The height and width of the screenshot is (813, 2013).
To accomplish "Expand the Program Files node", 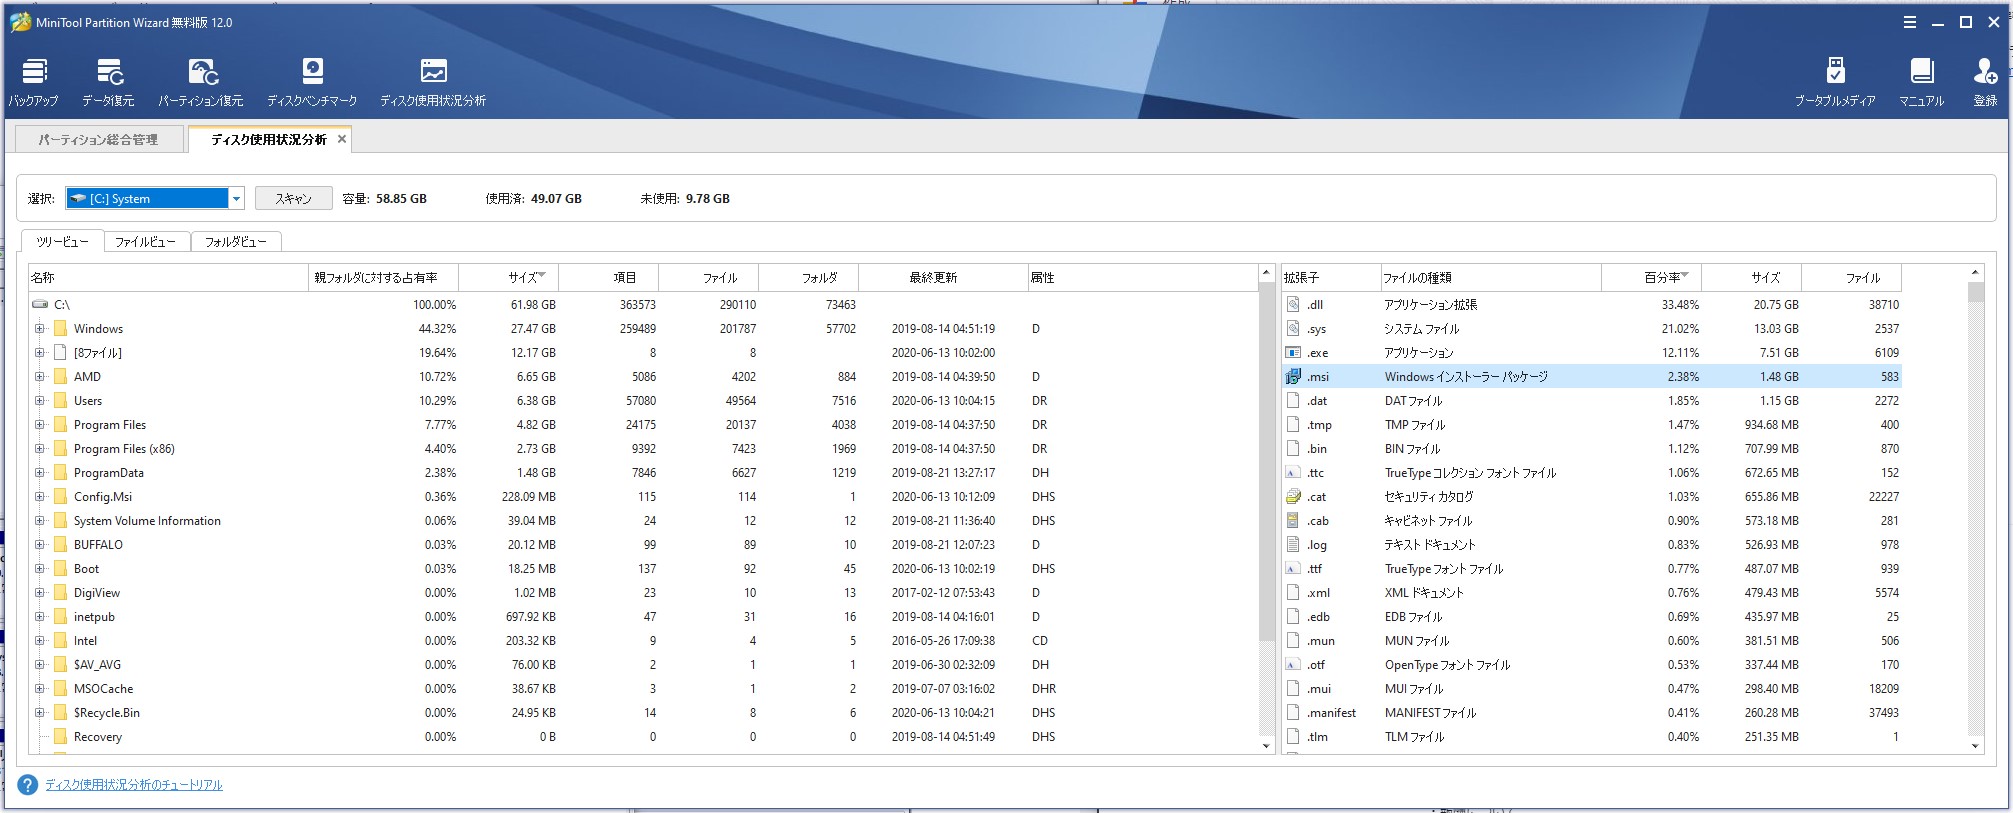I will [40, 424].
